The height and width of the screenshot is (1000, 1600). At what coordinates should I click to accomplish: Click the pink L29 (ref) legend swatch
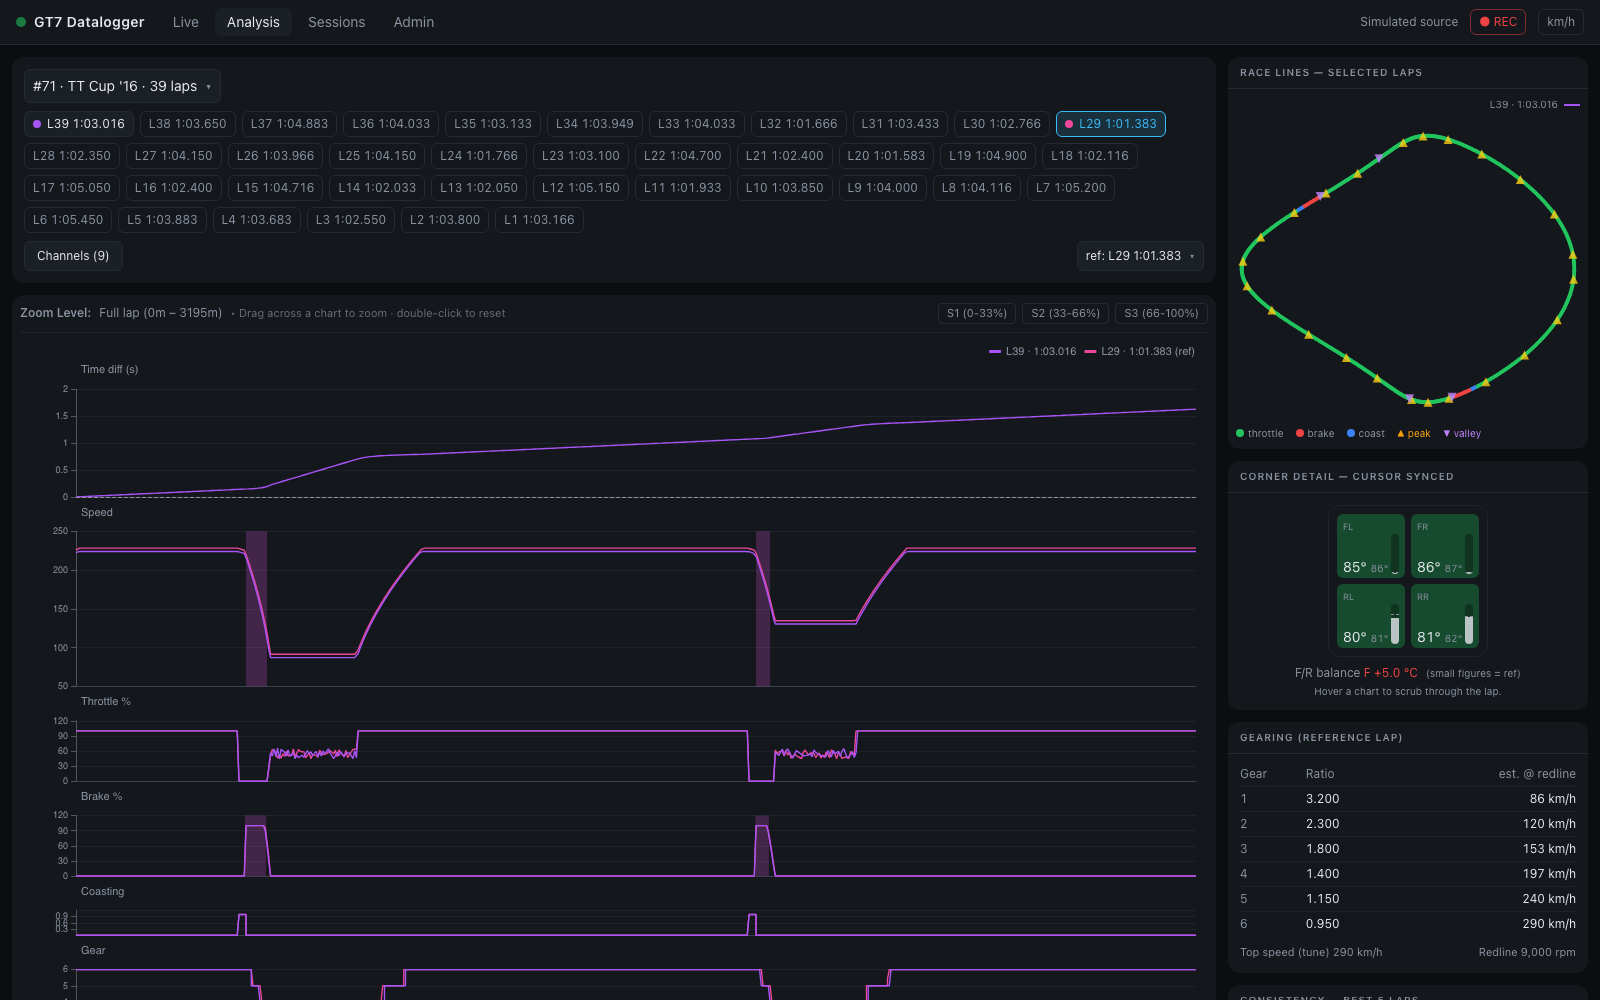click(1090, 352)
